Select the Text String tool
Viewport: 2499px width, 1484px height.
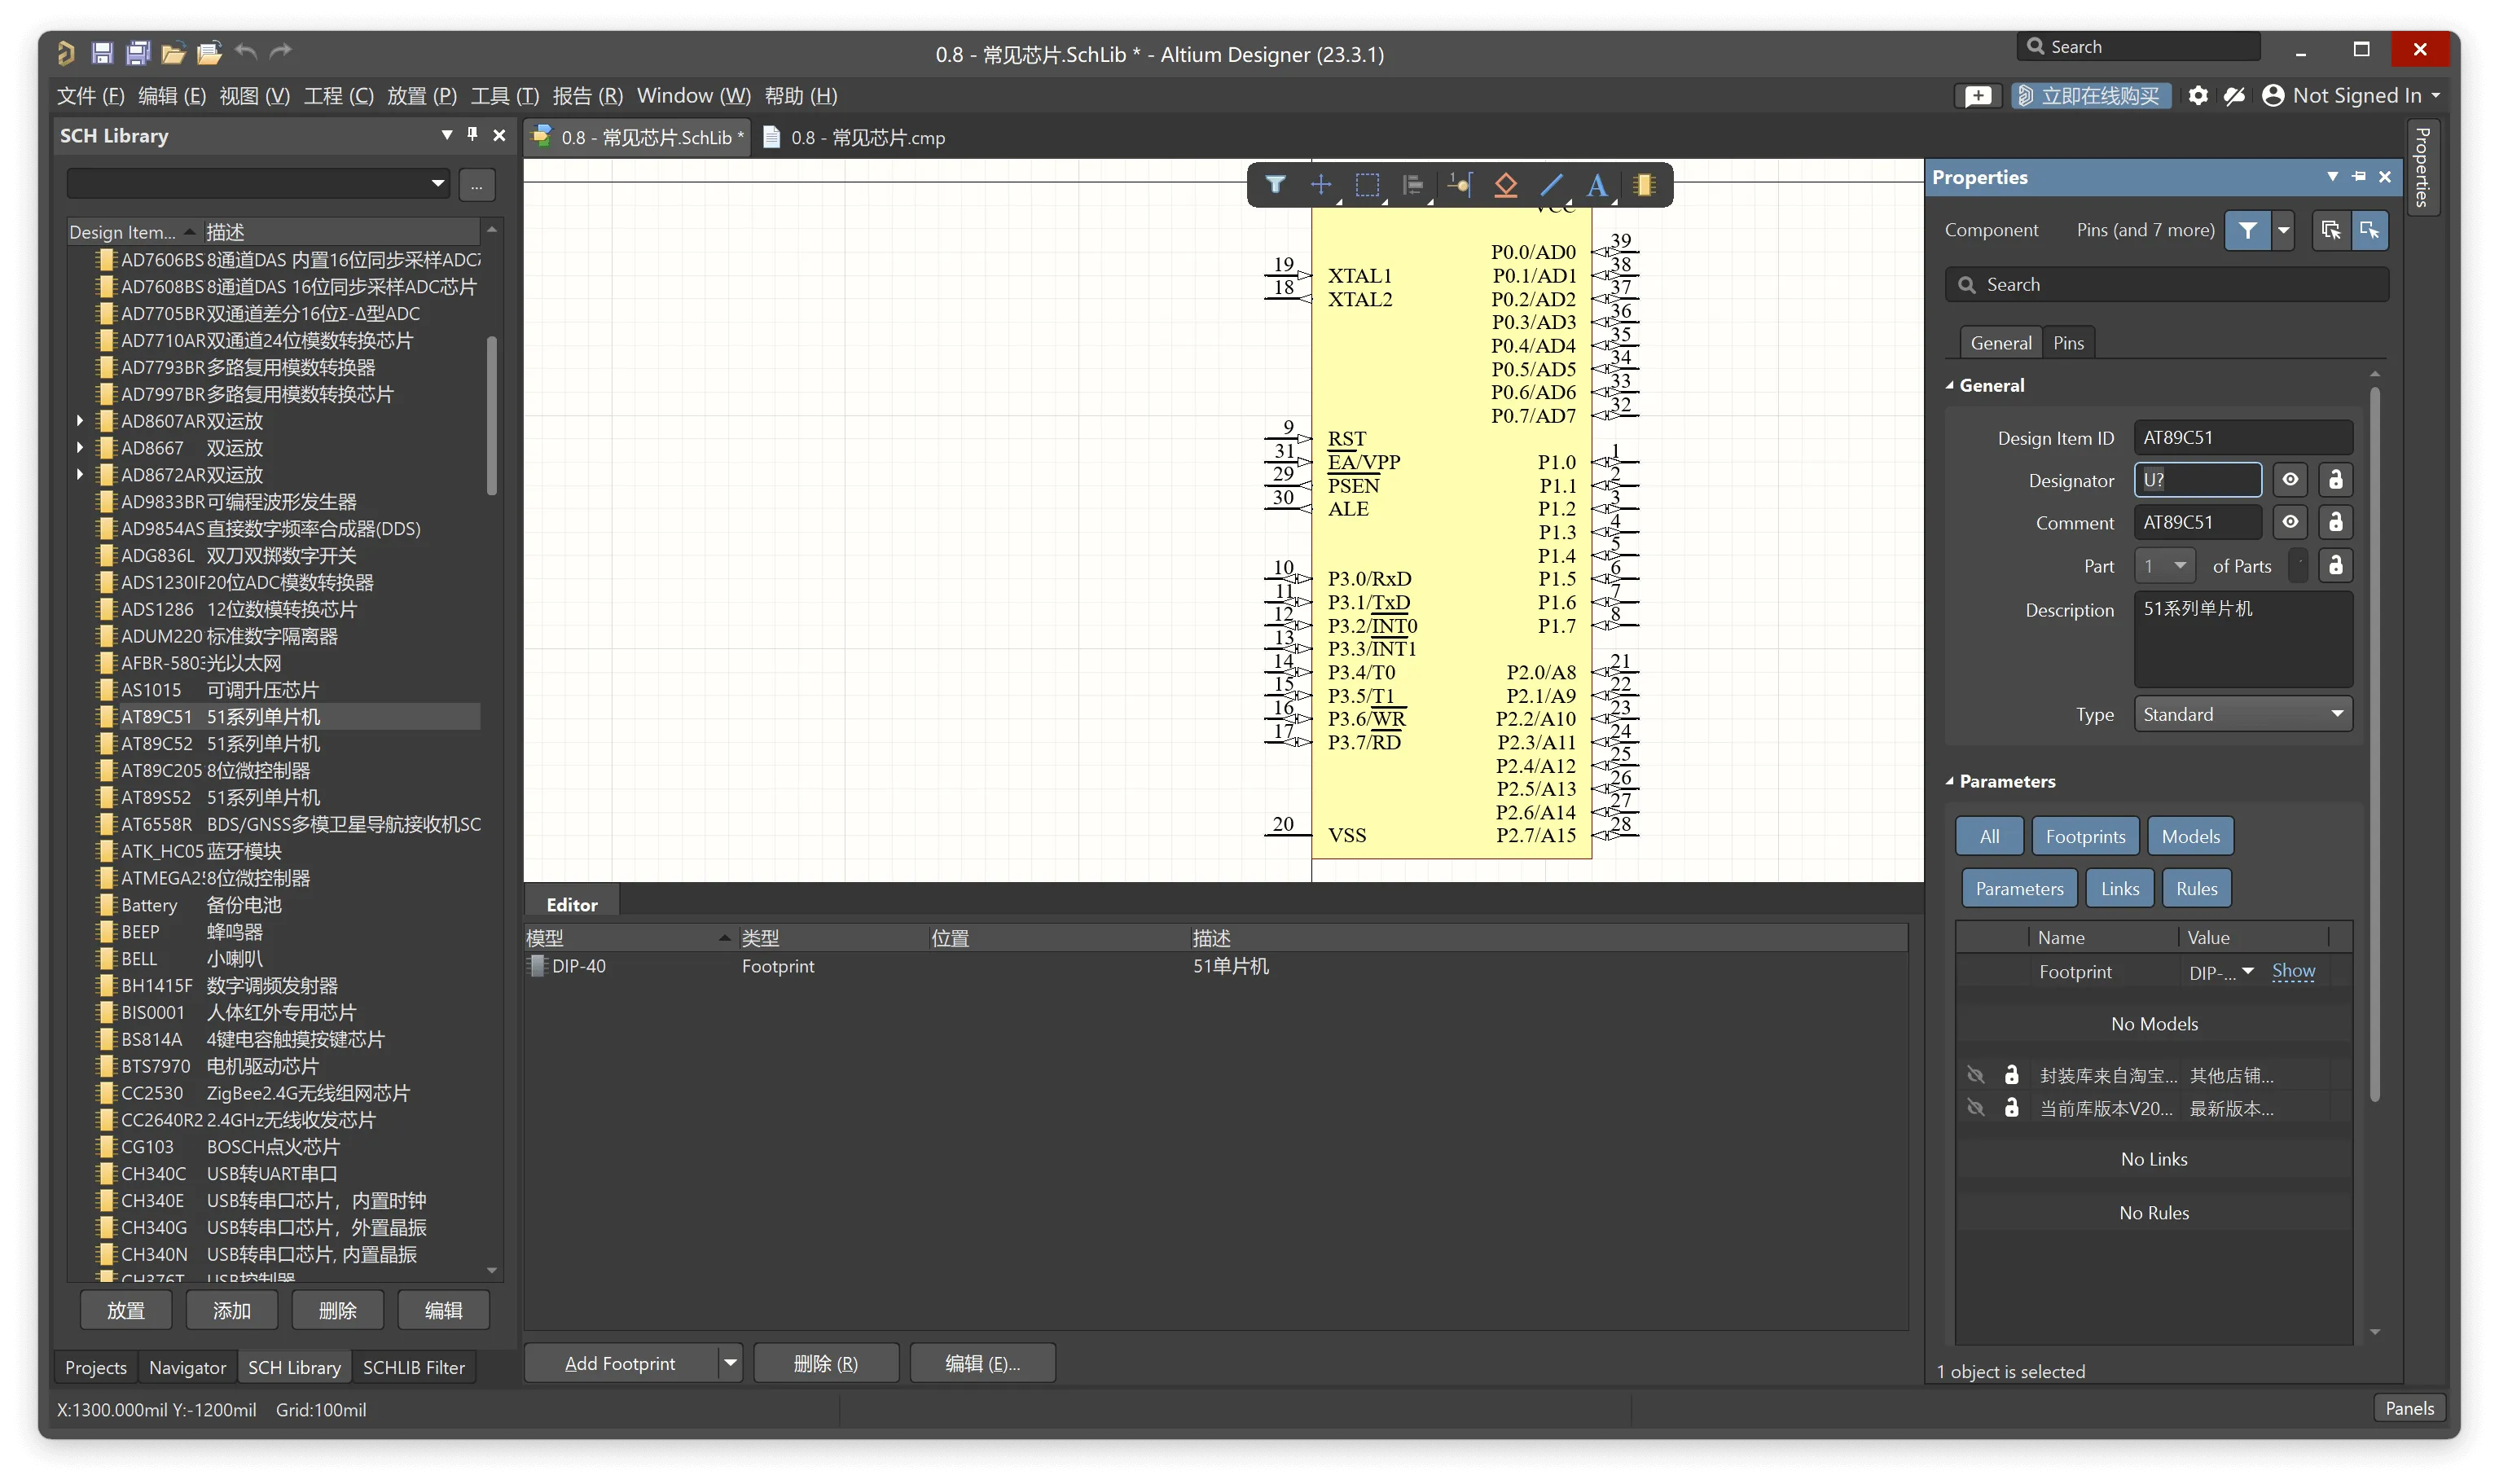pos(1597,185)
